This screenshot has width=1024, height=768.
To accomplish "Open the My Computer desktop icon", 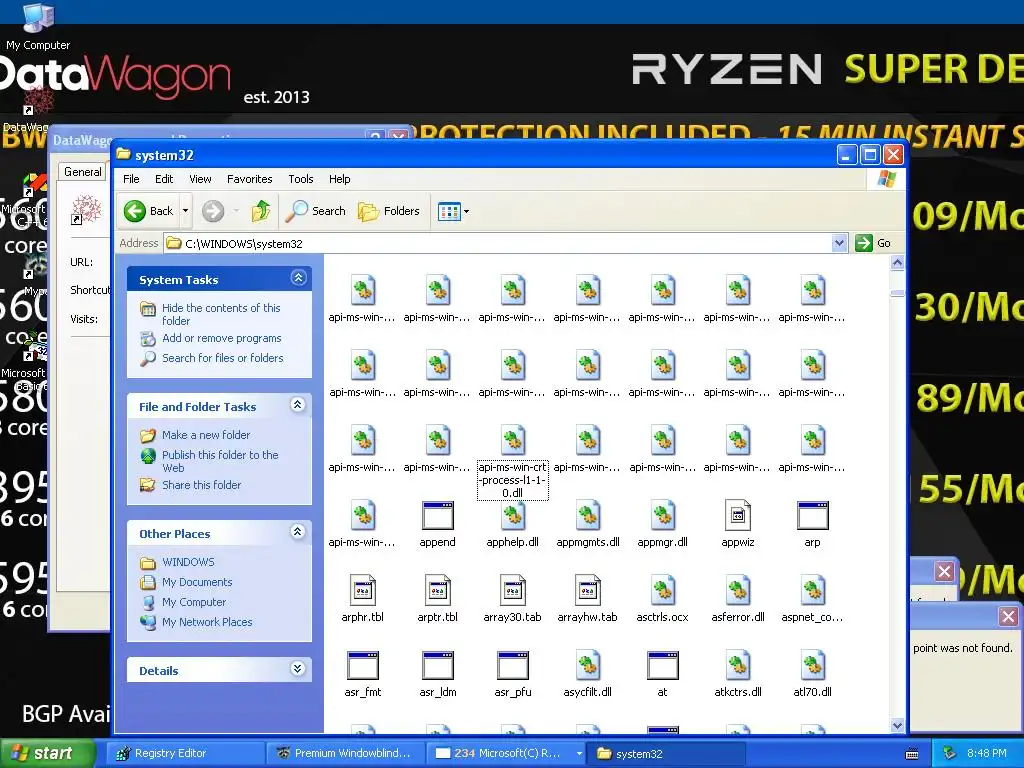I will (x=38, y=26).
